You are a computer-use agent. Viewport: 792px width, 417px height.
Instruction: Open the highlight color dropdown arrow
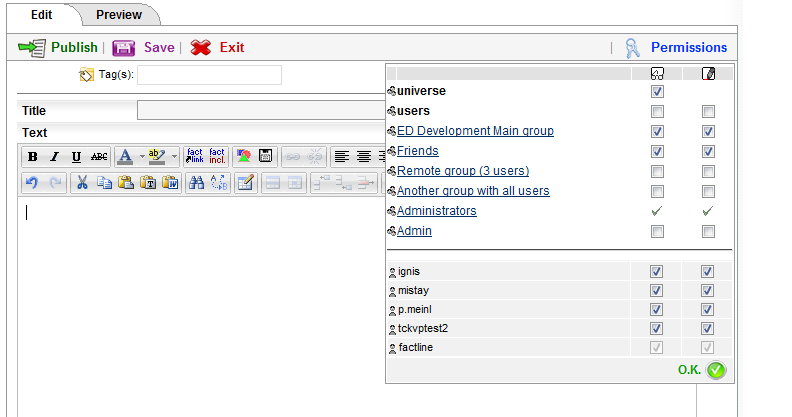point(174,157)
